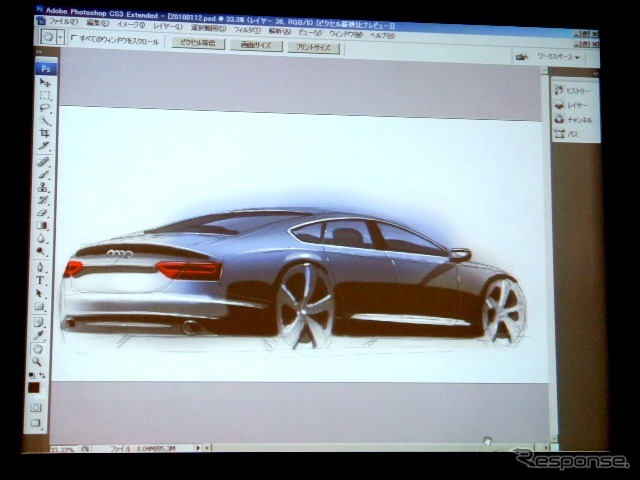Screen dimensions: 640x480
Task: Select the Eyedropper tool
Action: [x=38, y=336]
